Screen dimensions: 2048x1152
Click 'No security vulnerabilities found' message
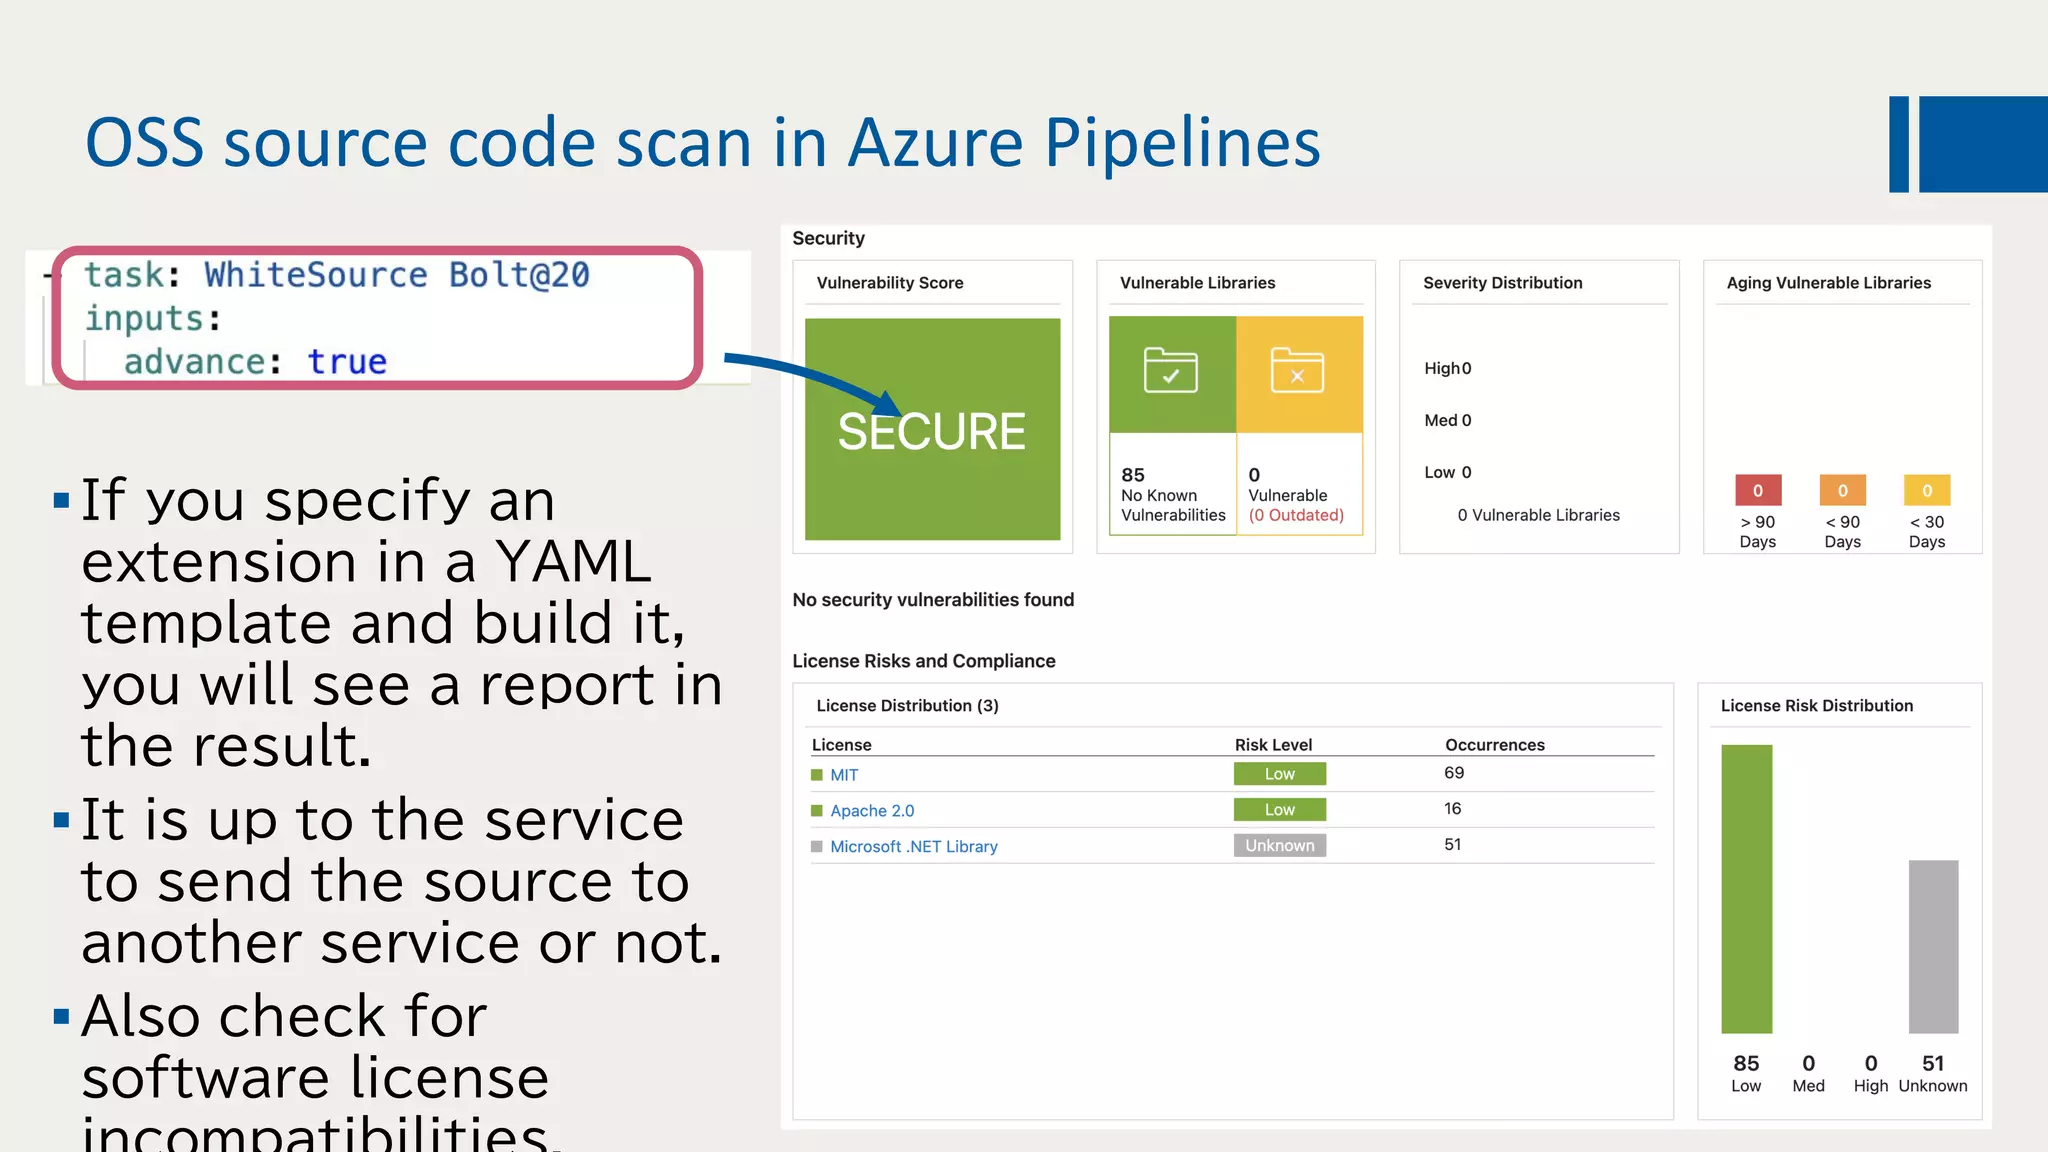click(x=933, y=600)
